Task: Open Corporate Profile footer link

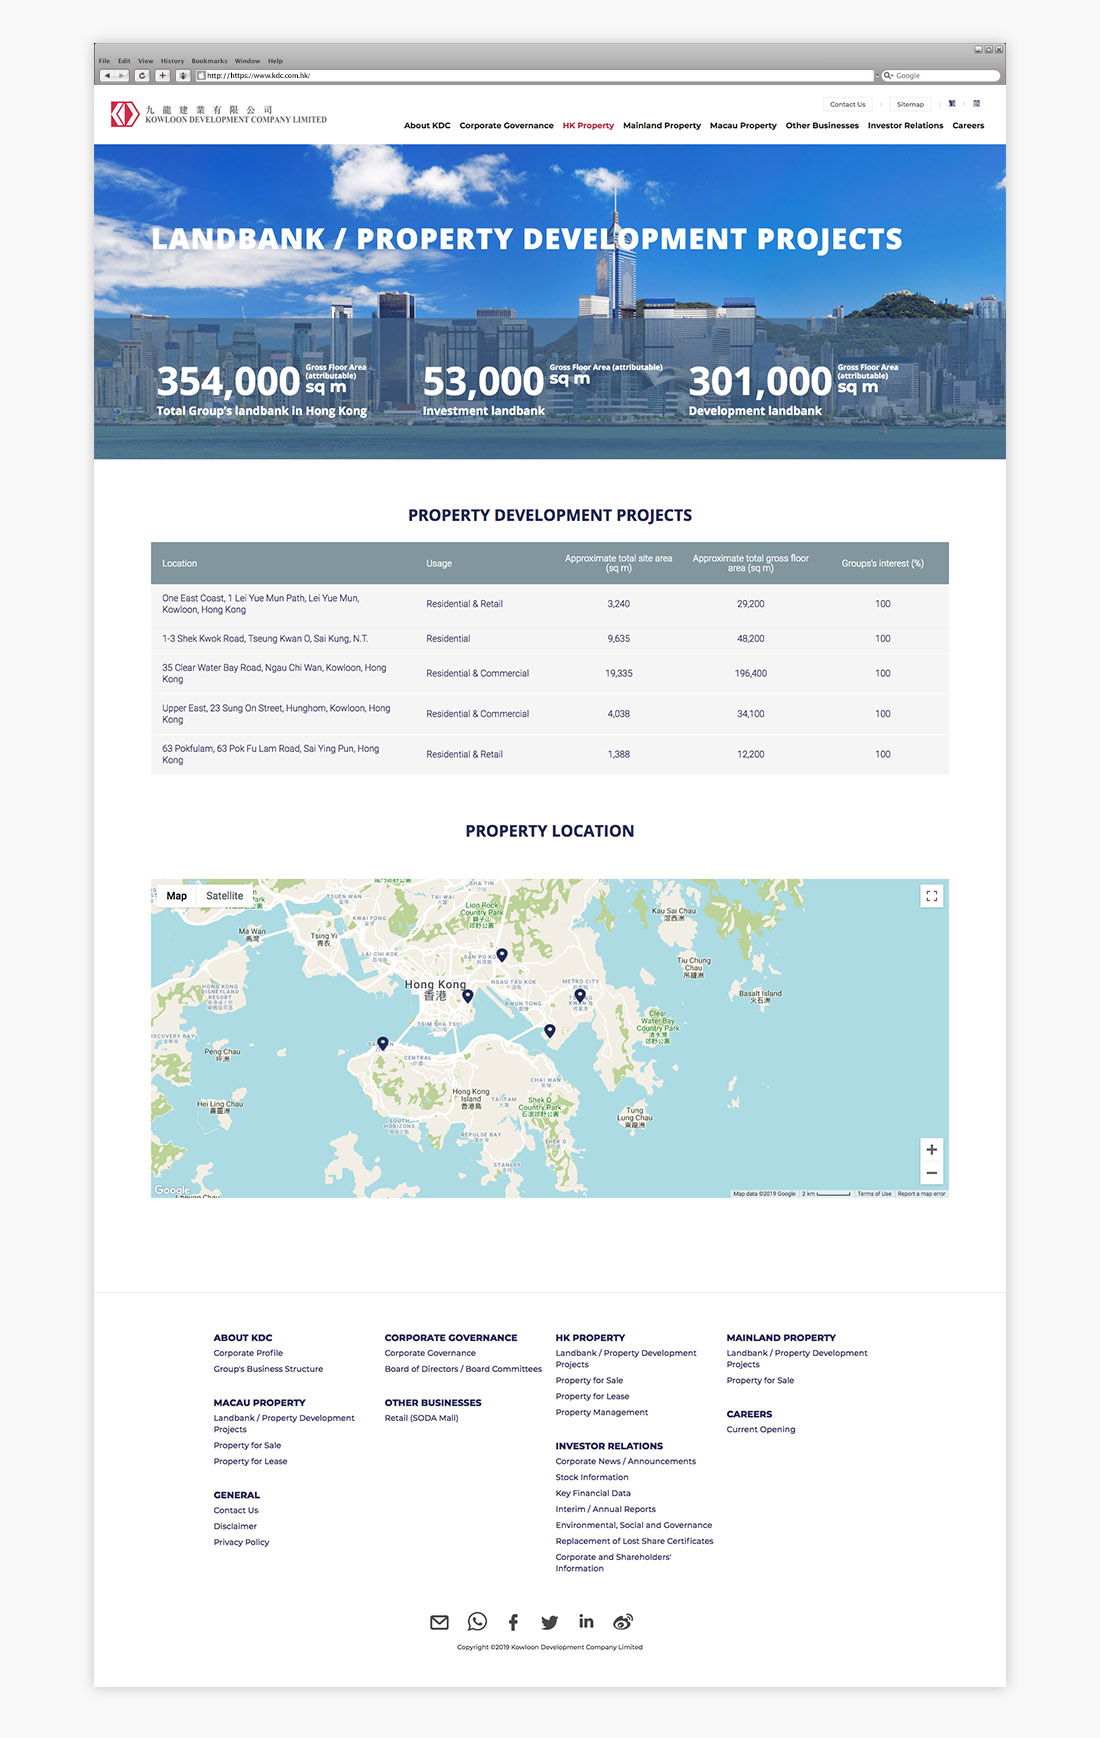Action: click(248, 1353)
